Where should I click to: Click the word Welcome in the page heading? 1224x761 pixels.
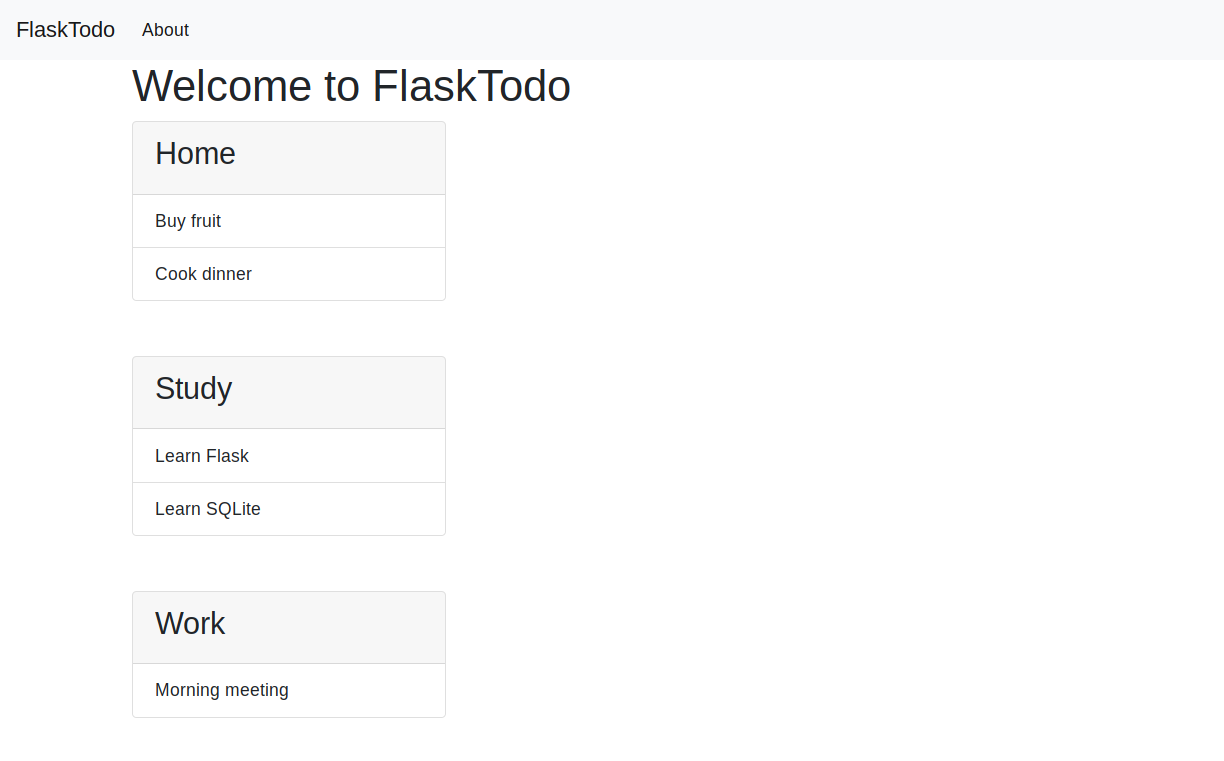click(222, 86)
